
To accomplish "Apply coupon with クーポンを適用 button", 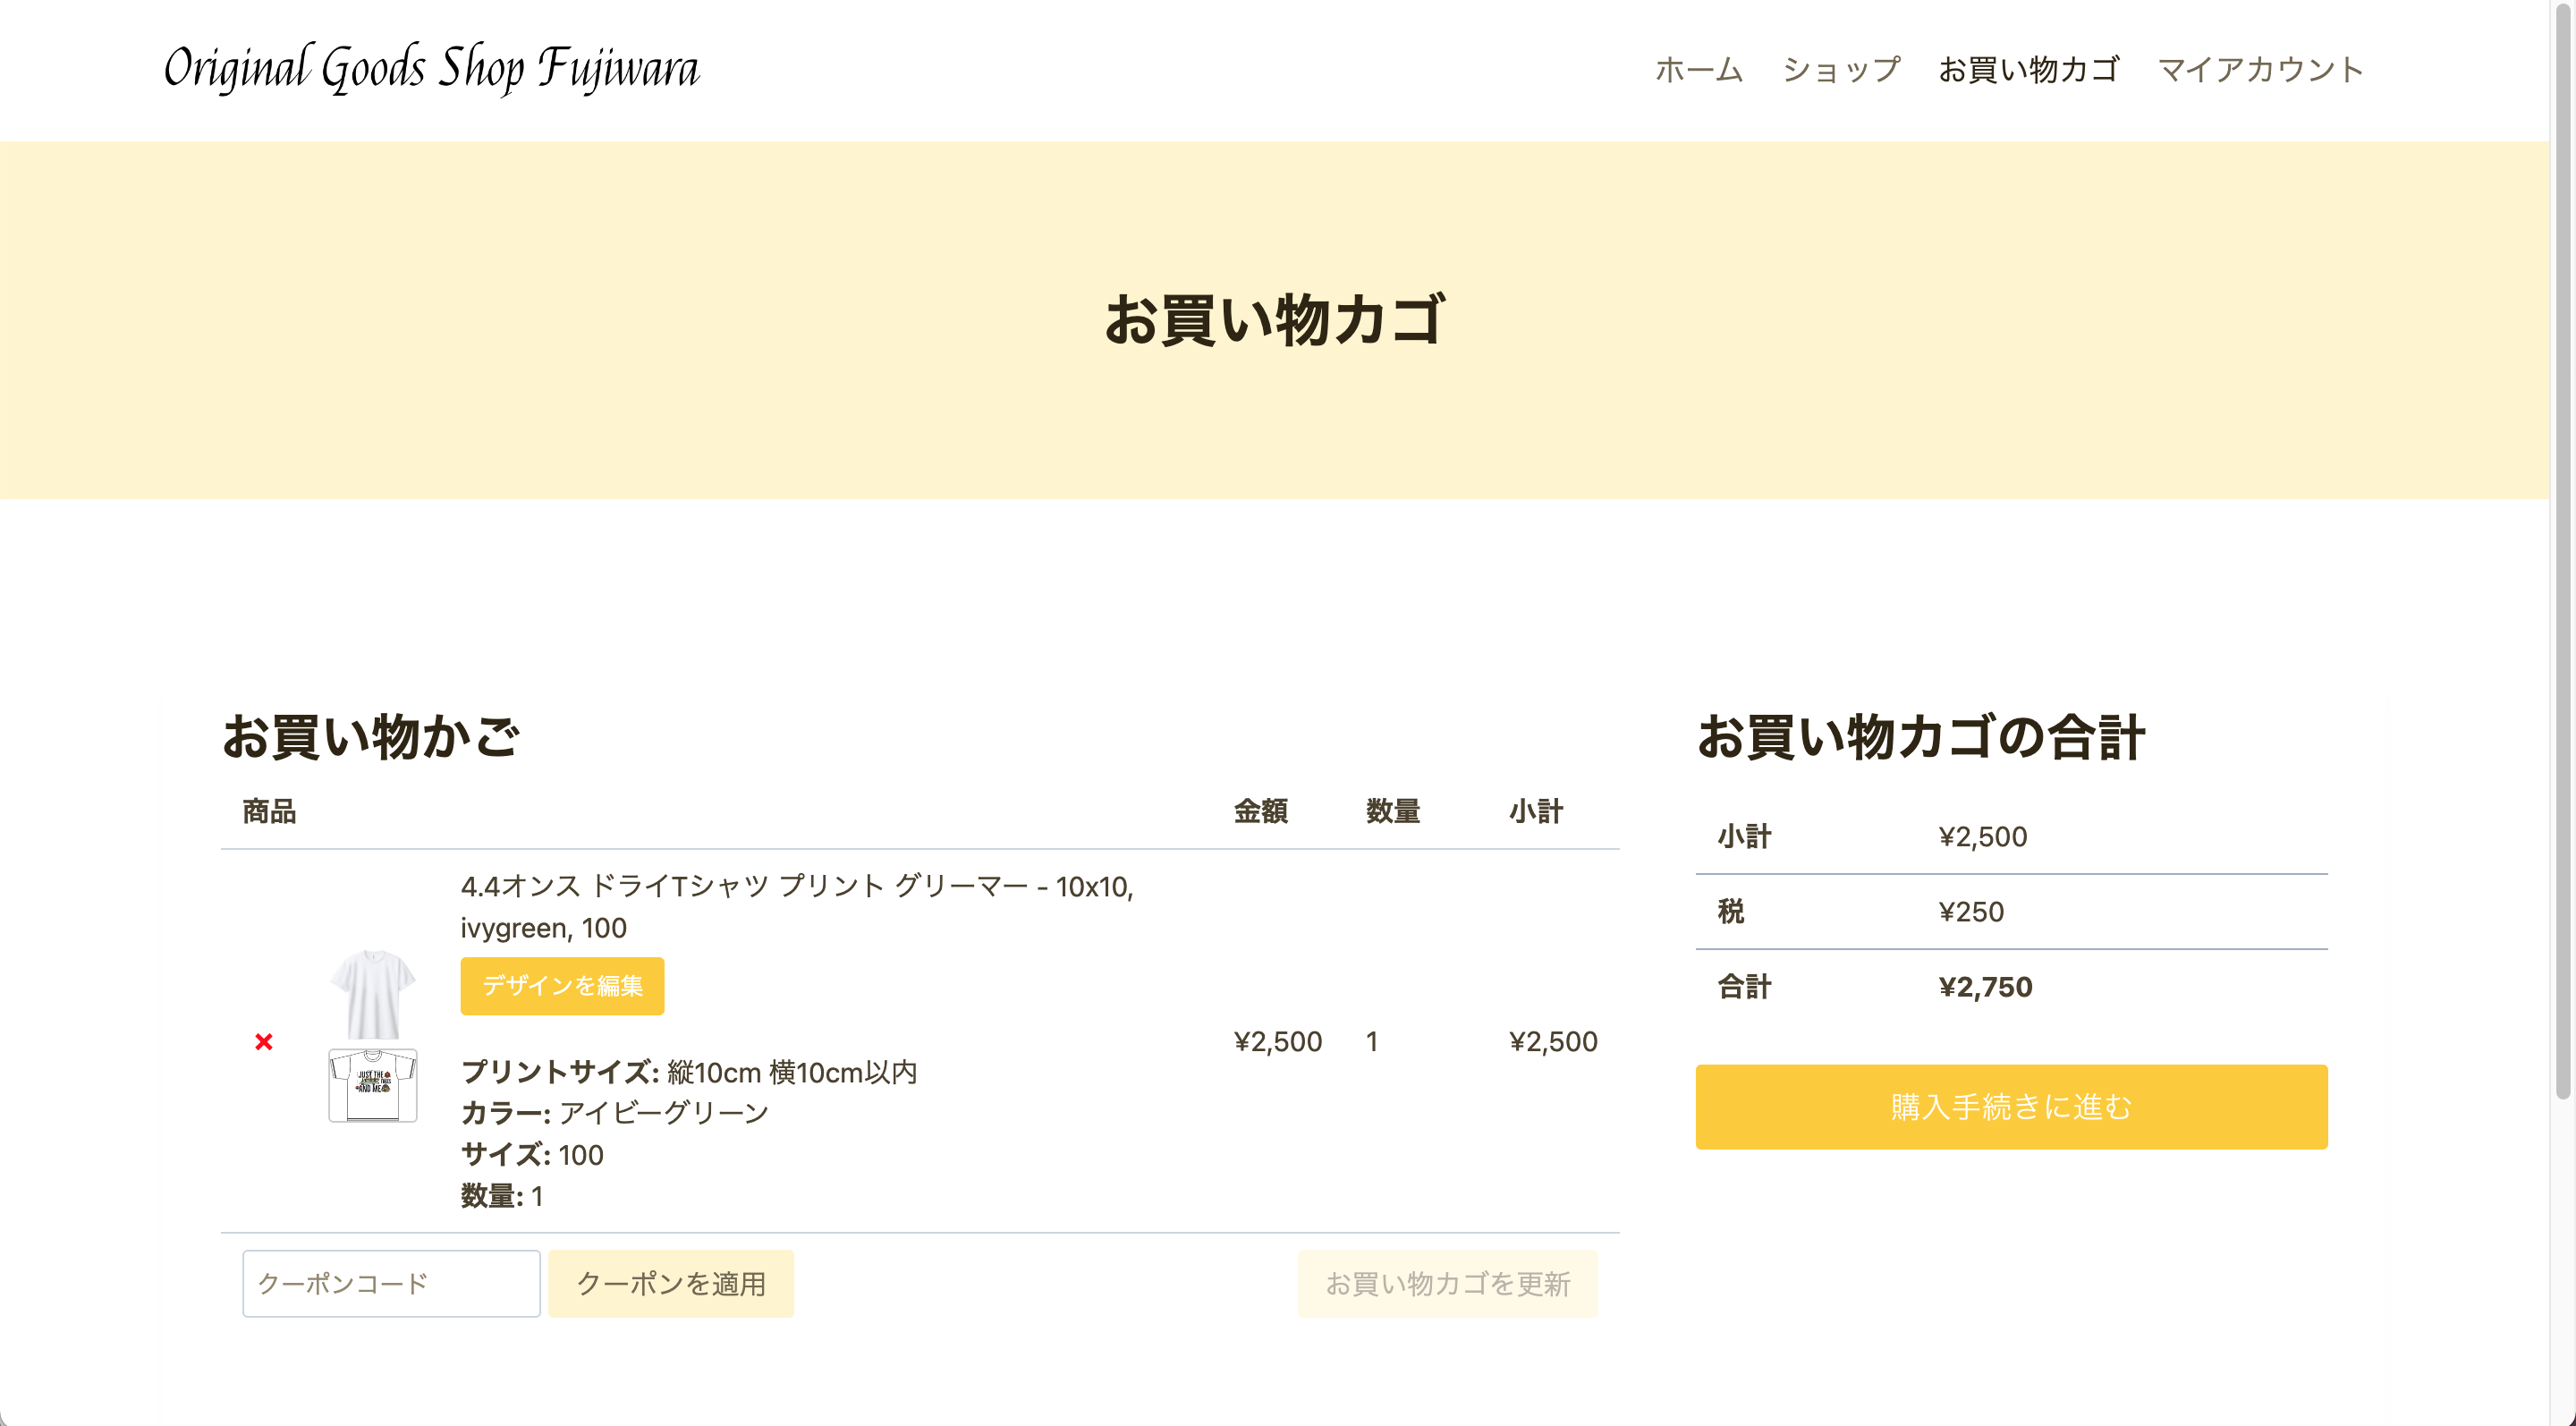I will click(x=671, y=1283).
